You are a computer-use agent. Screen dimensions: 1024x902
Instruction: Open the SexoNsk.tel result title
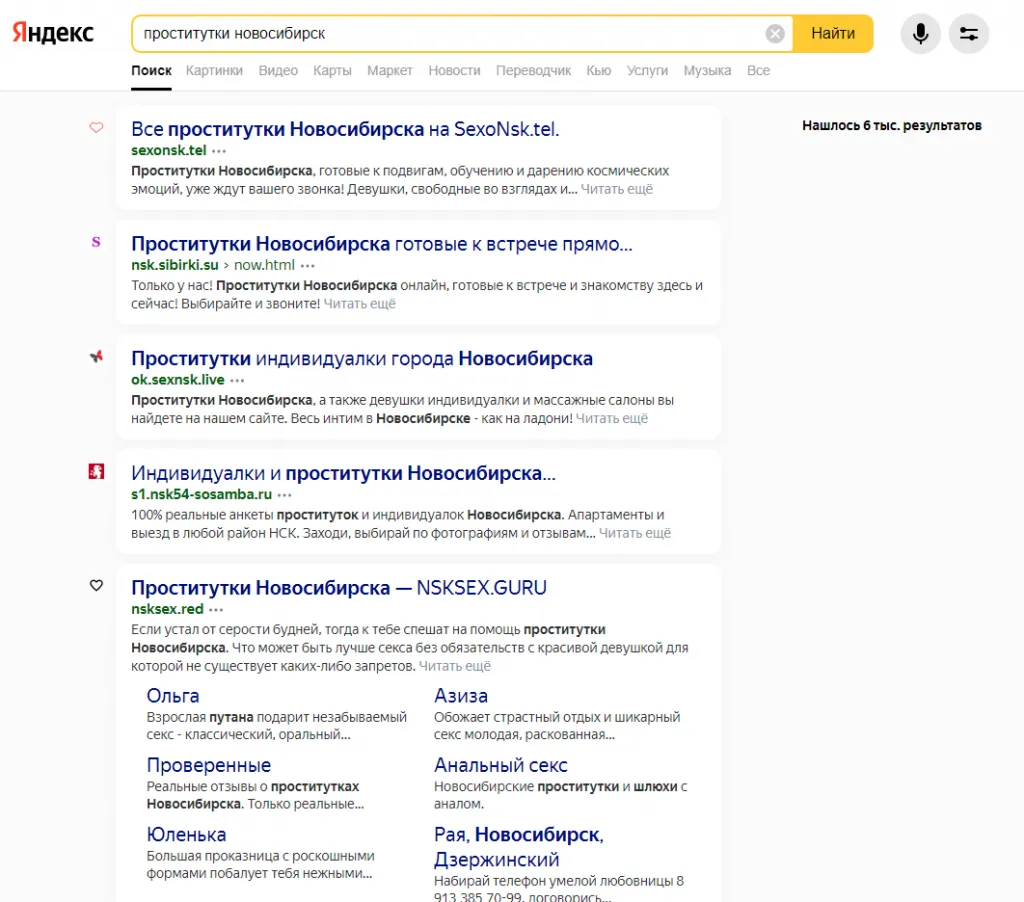(x=345, y=129)
